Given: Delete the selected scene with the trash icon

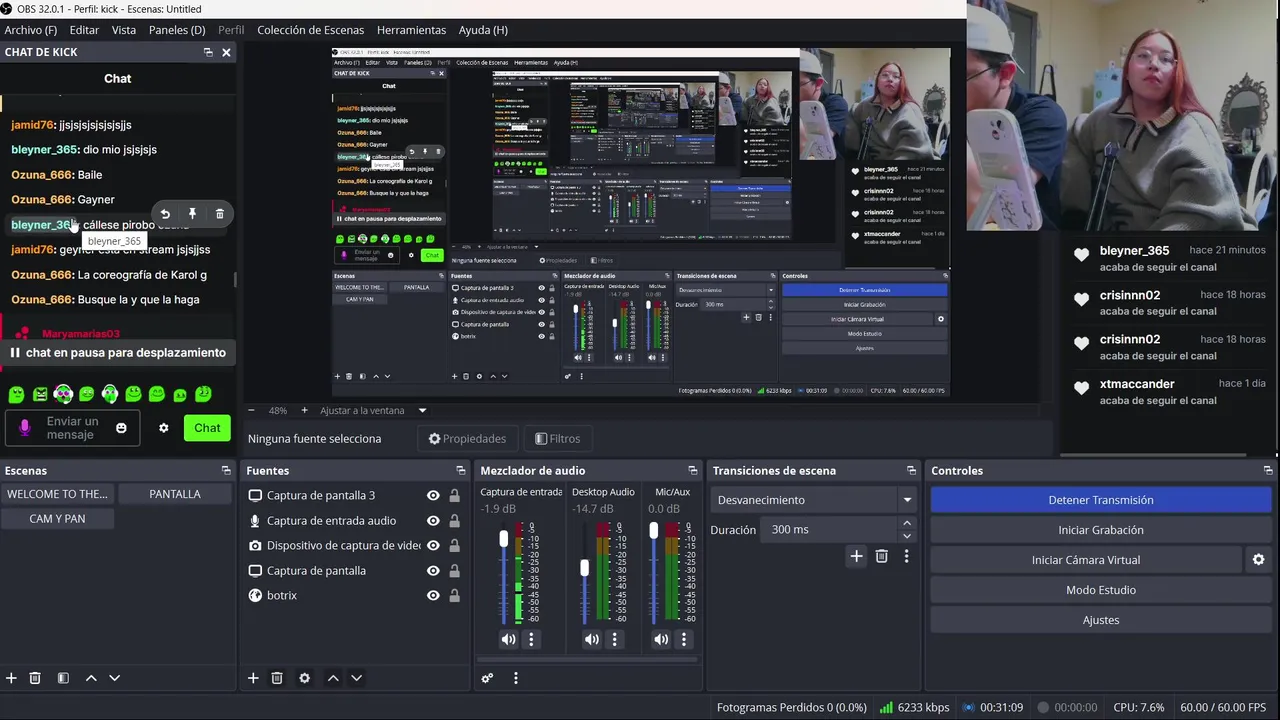Looking at the screenshot, I should coord(35,678).
